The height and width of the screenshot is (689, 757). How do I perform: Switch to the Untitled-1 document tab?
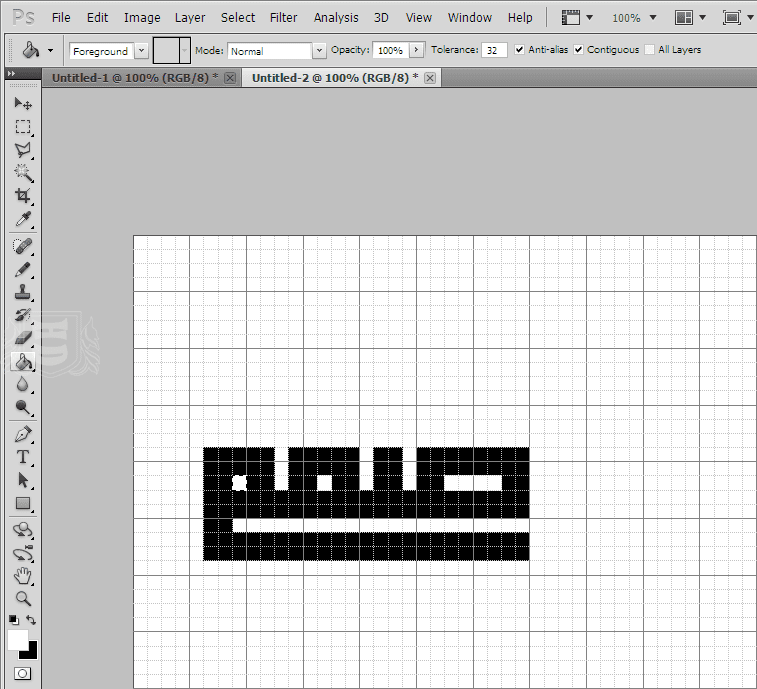132,77
